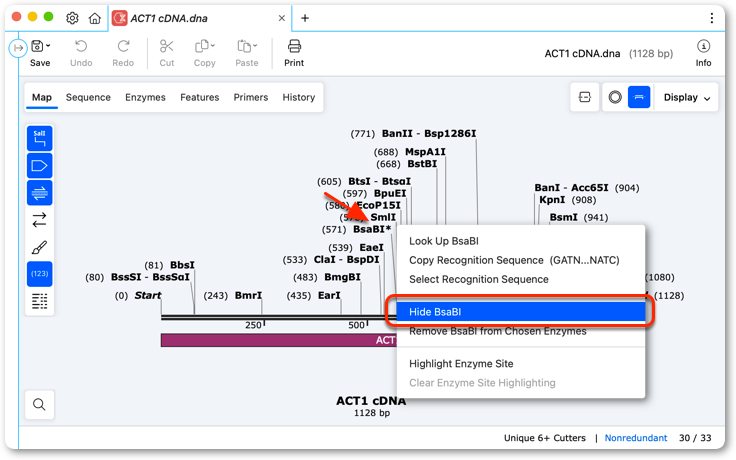Click the ClaI - BspDI enzyme label
This screenshot has width=736, height=460.
point(346,259)
